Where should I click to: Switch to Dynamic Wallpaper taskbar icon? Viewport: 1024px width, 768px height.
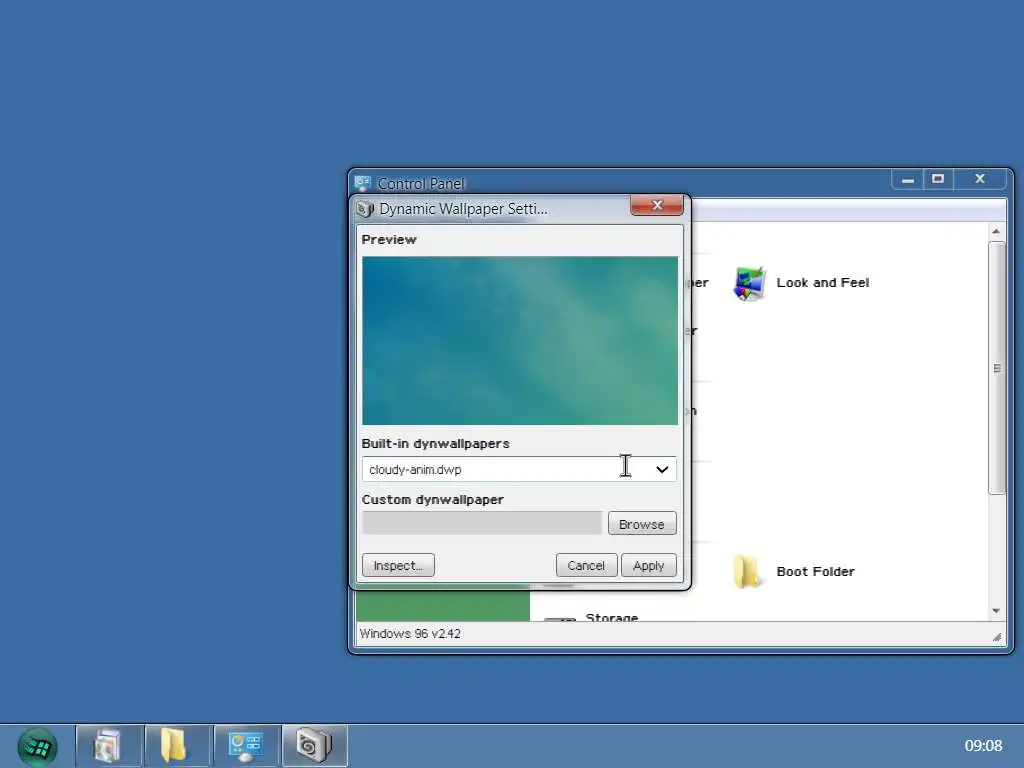click(315, 746)
